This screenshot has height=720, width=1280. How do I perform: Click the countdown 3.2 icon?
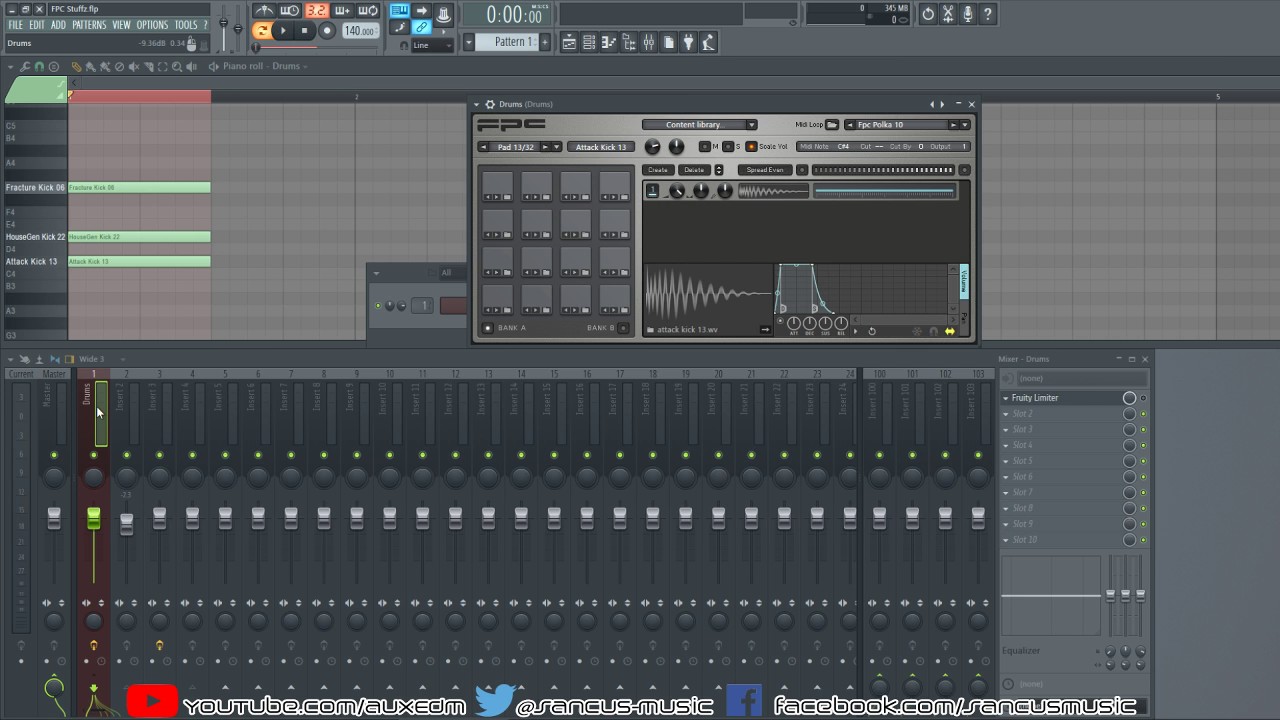click(318, 10)
